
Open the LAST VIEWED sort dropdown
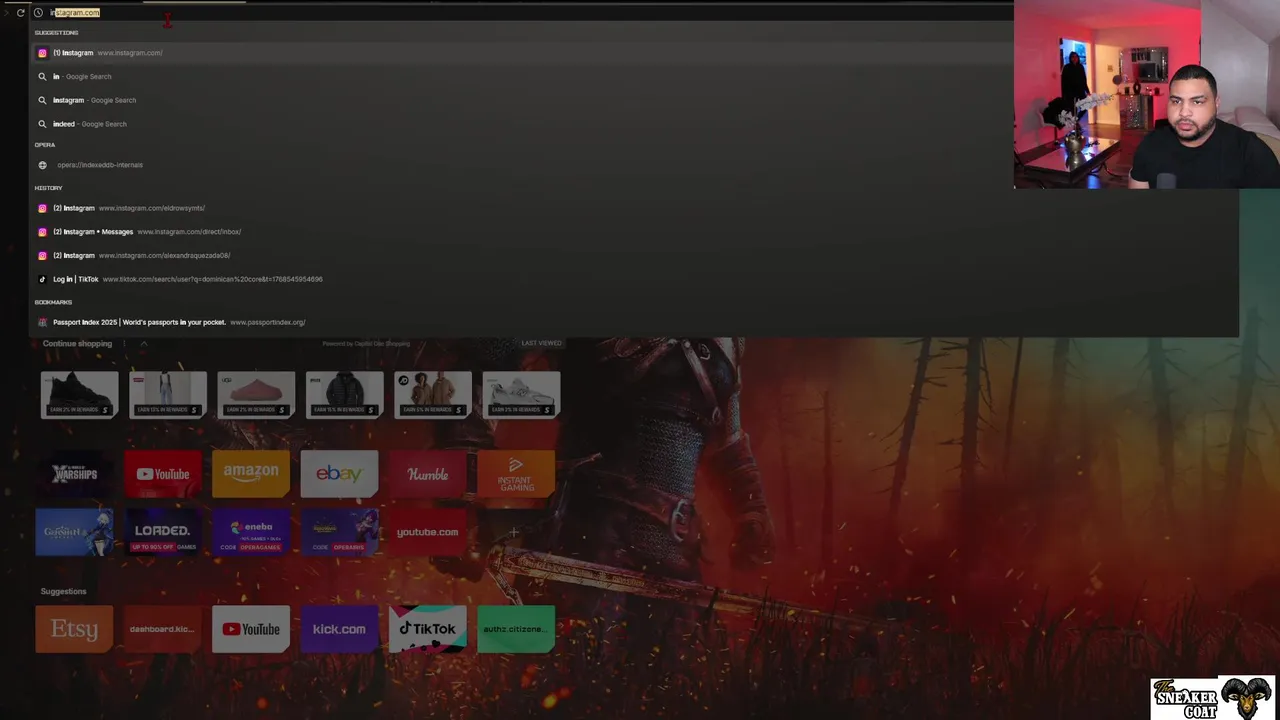click(x=541, y=343)
